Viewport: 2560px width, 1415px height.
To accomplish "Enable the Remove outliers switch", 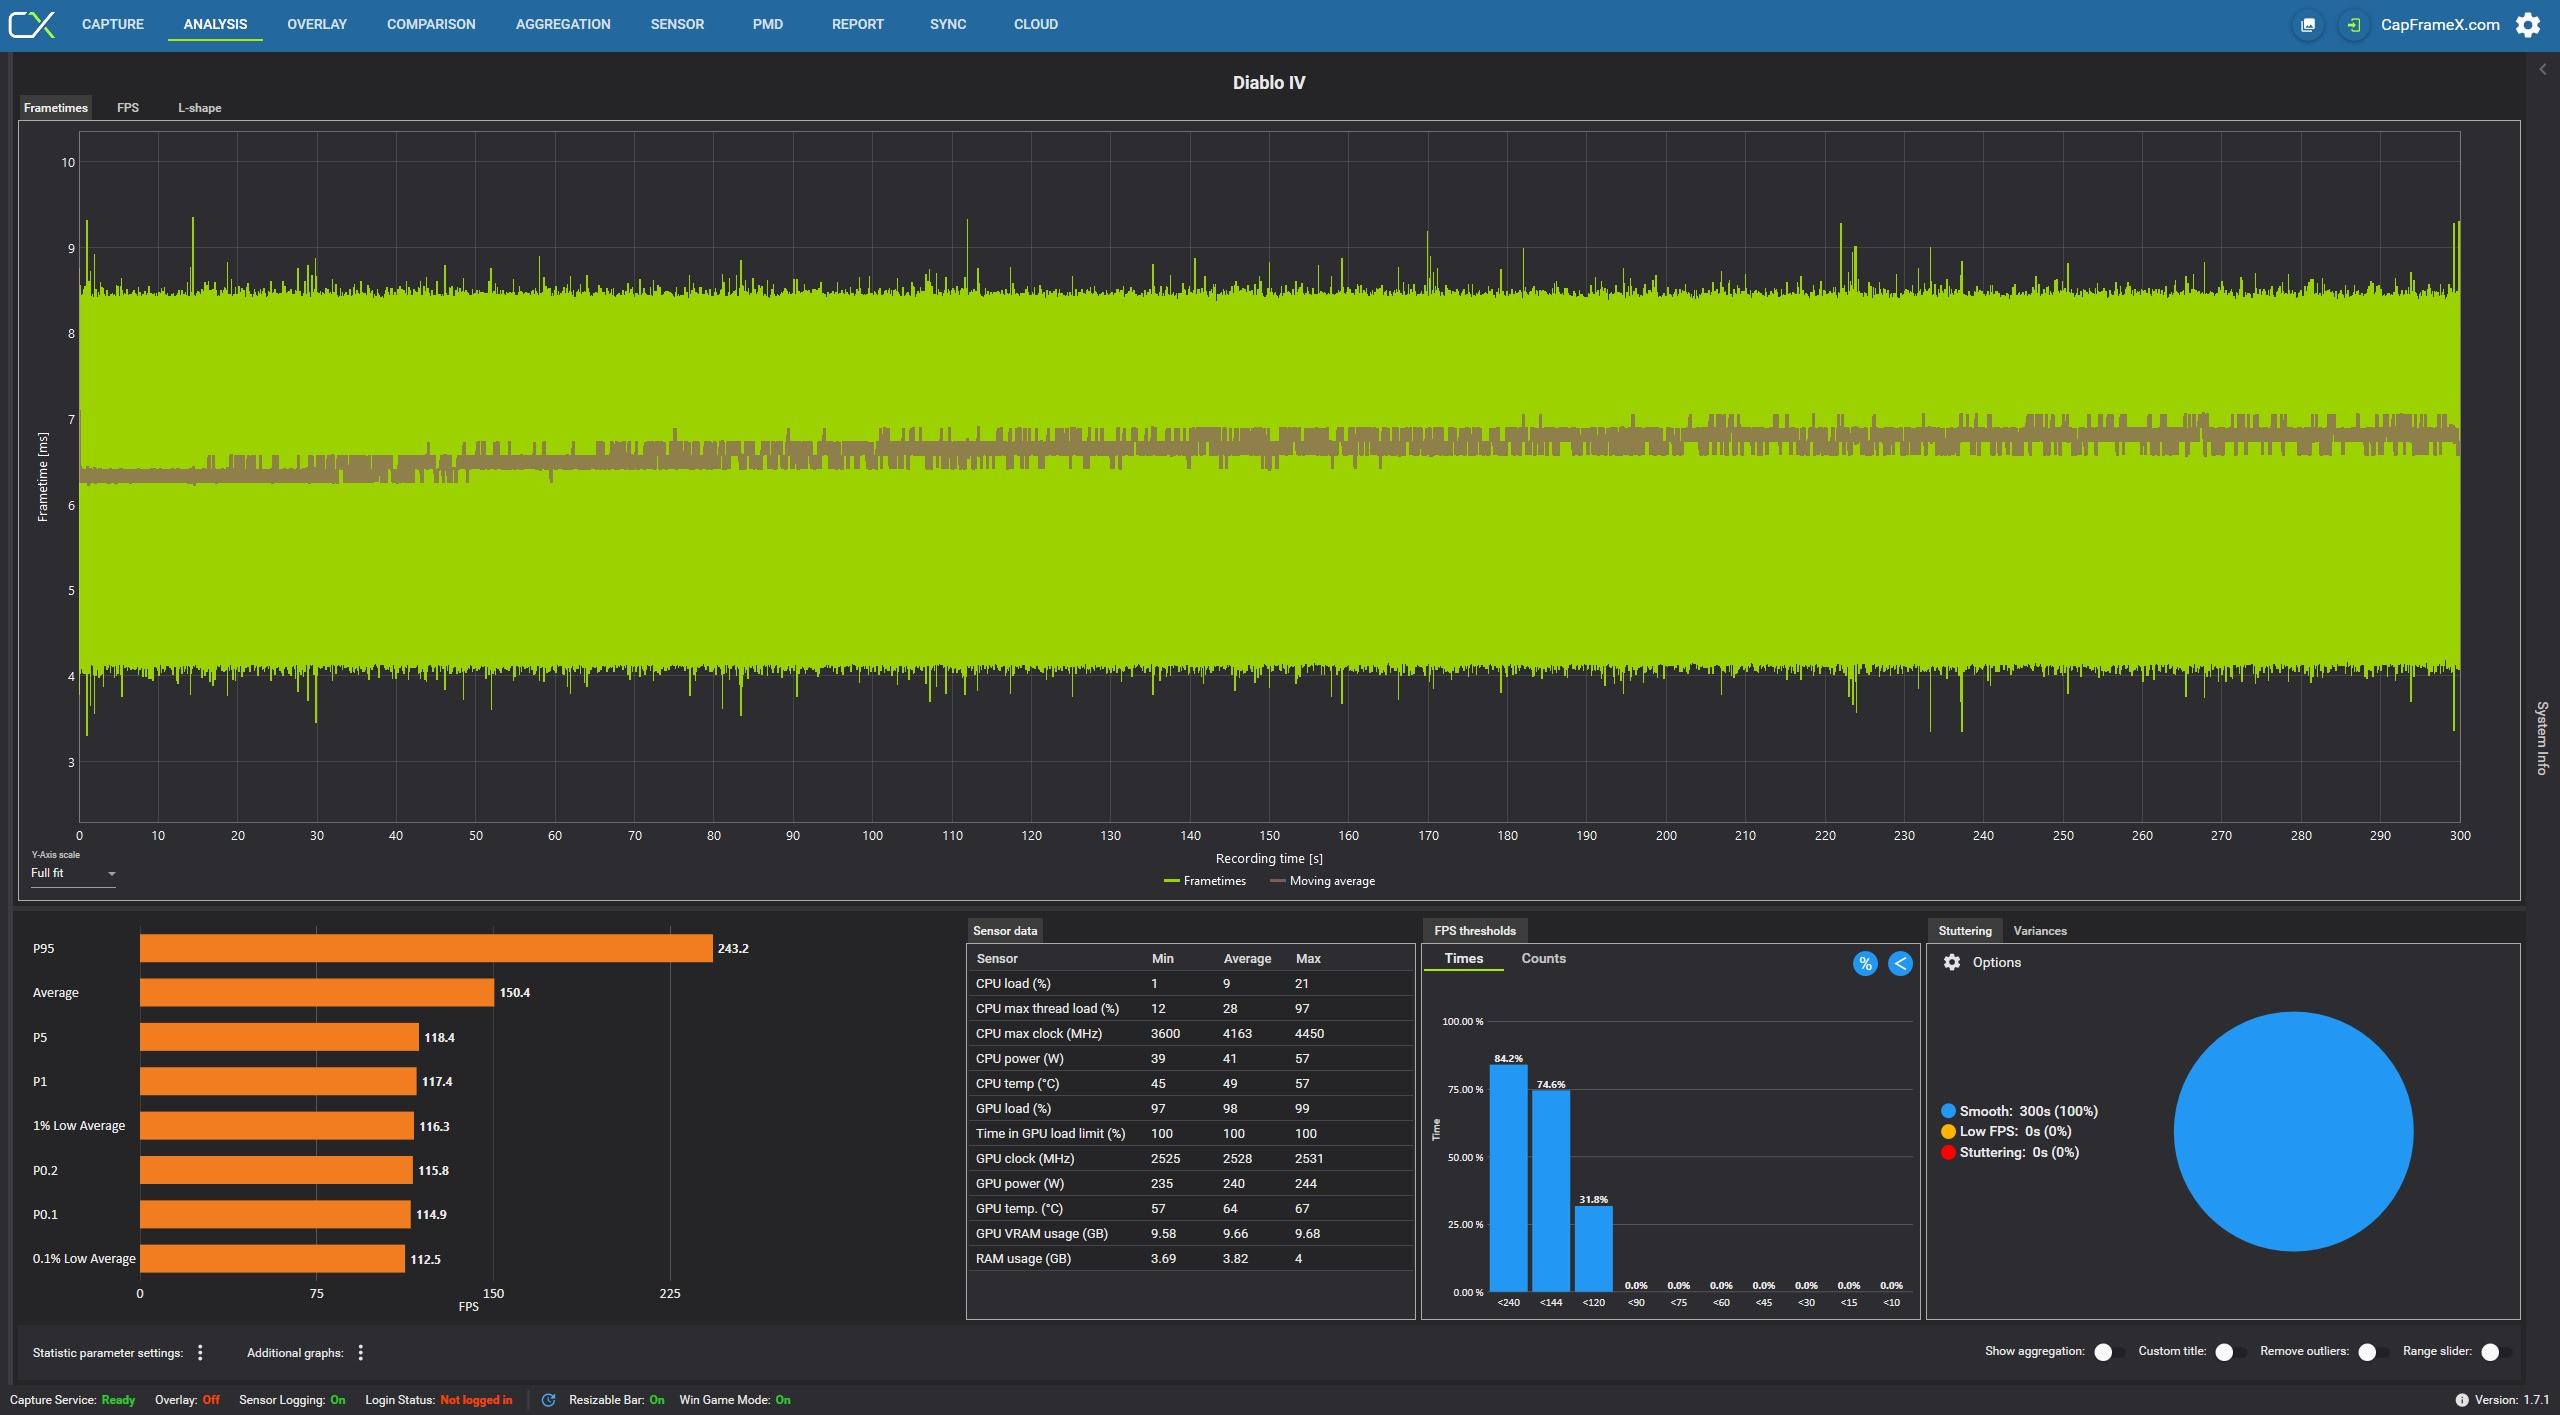I will (2372, 1352).
